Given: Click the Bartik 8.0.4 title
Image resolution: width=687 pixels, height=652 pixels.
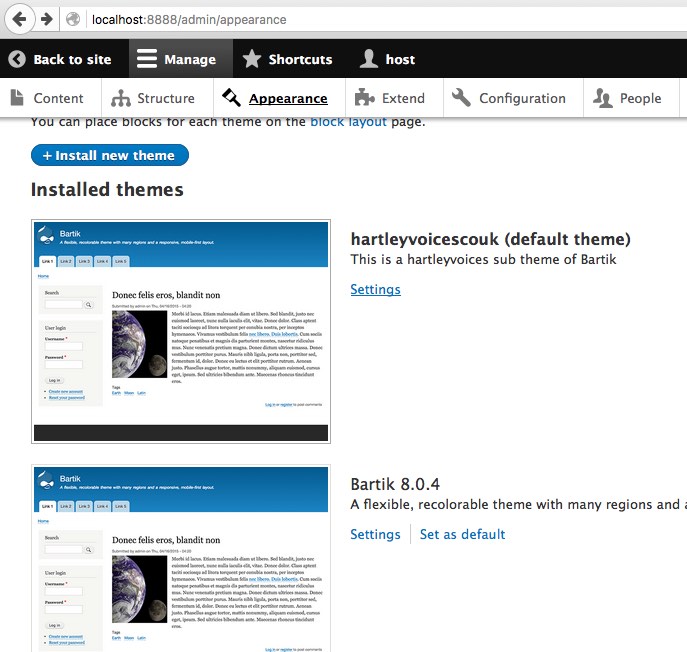Looking at the screenshot, I should [395, 484].
